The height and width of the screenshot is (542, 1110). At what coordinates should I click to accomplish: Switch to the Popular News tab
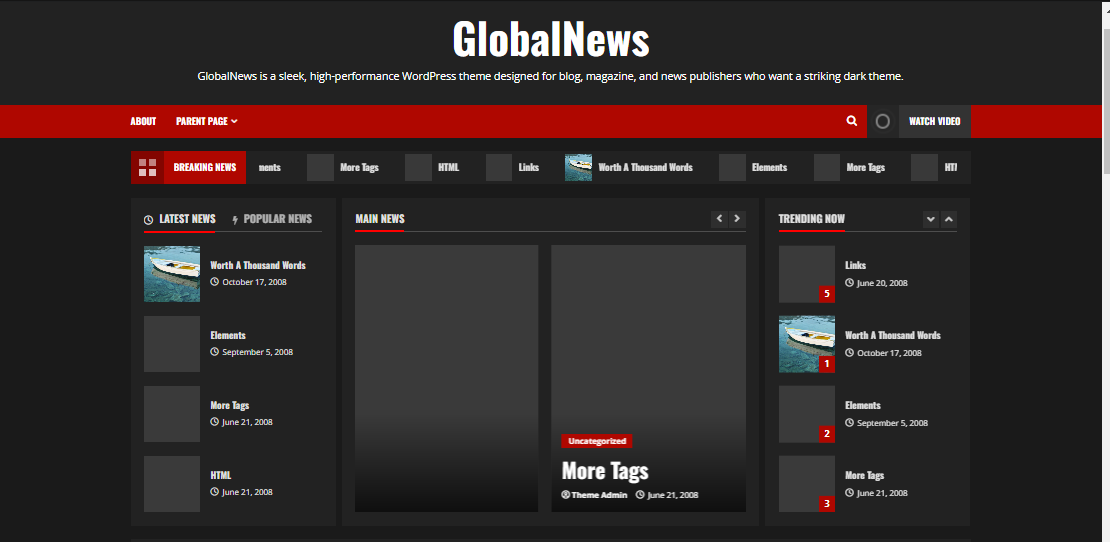click(x=272, y=219)
